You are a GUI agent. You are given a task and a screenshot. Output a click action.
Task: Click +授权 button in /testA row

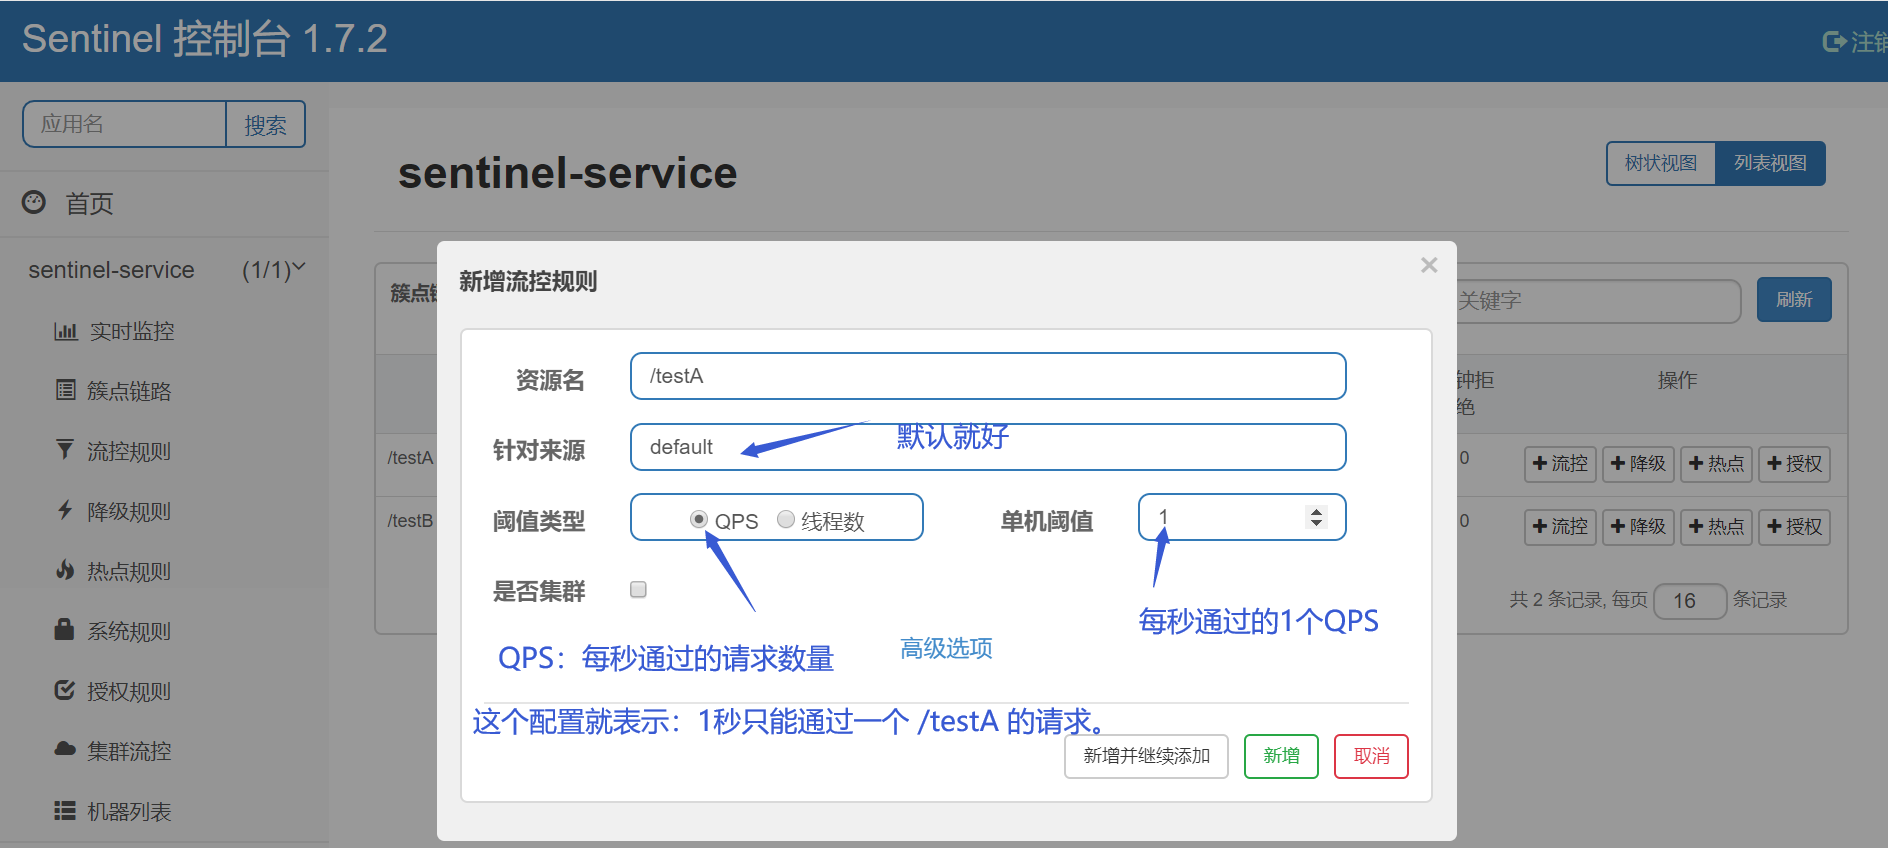click(x=1794, y=464)
